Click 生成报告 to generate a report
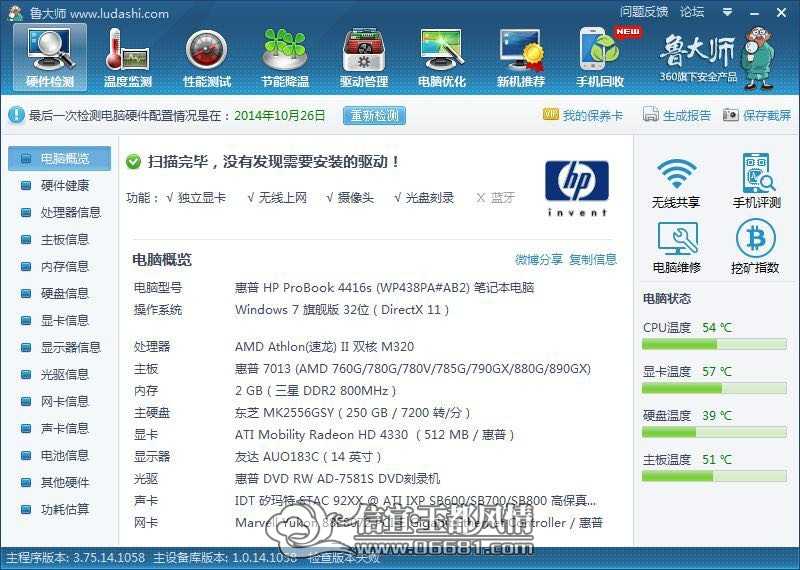800x570 pixels. (x=677, y=115)
